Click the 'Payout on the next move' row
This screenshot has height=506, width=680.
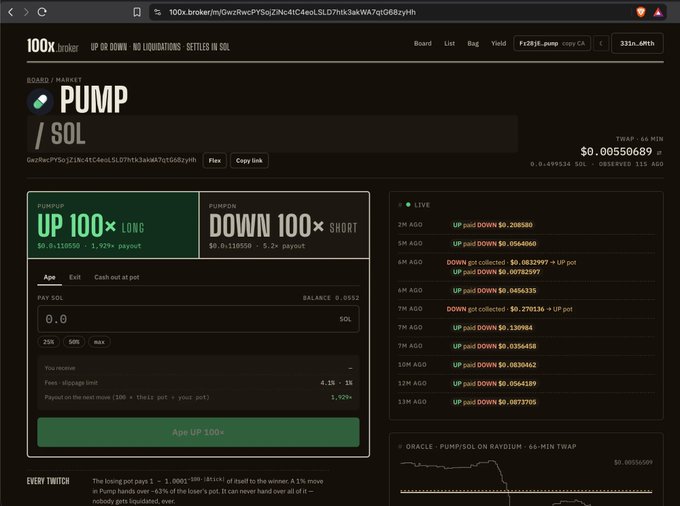click(x=198, y=397)
